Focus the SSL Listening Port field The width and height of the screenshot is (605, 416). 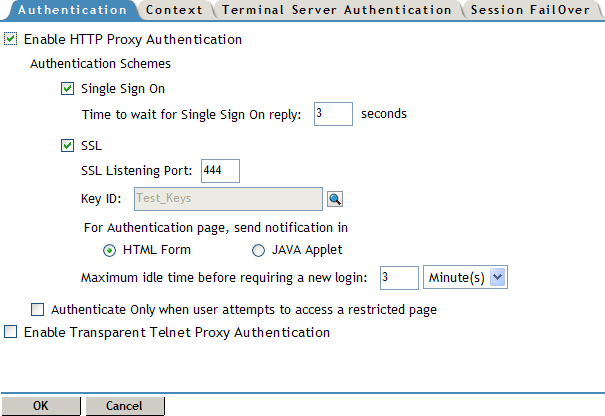[x=220, y=171]
